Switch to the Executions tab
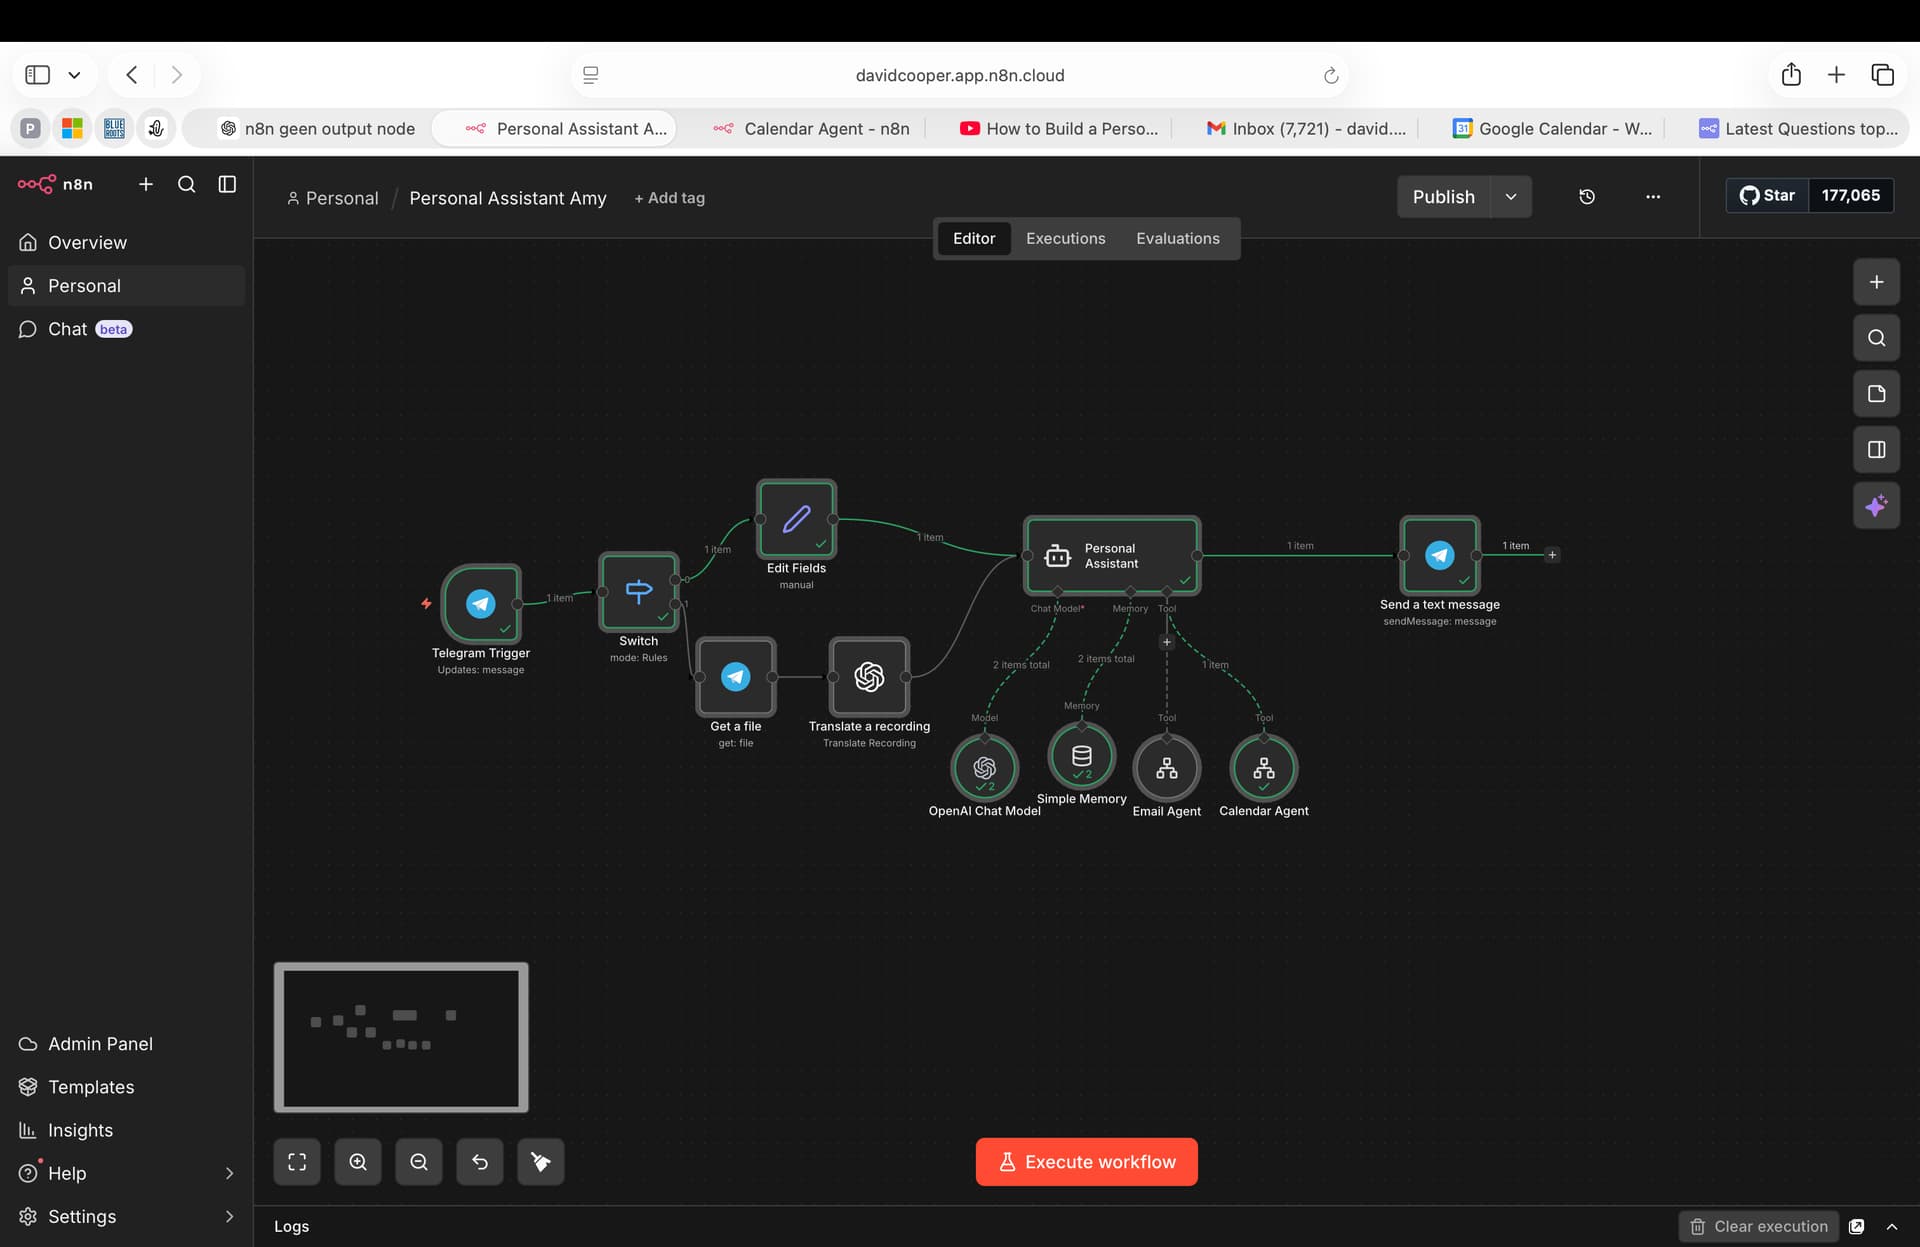Viewport: 1920px width, 1247px height. pyautogui.click(x=1065, y=238)
